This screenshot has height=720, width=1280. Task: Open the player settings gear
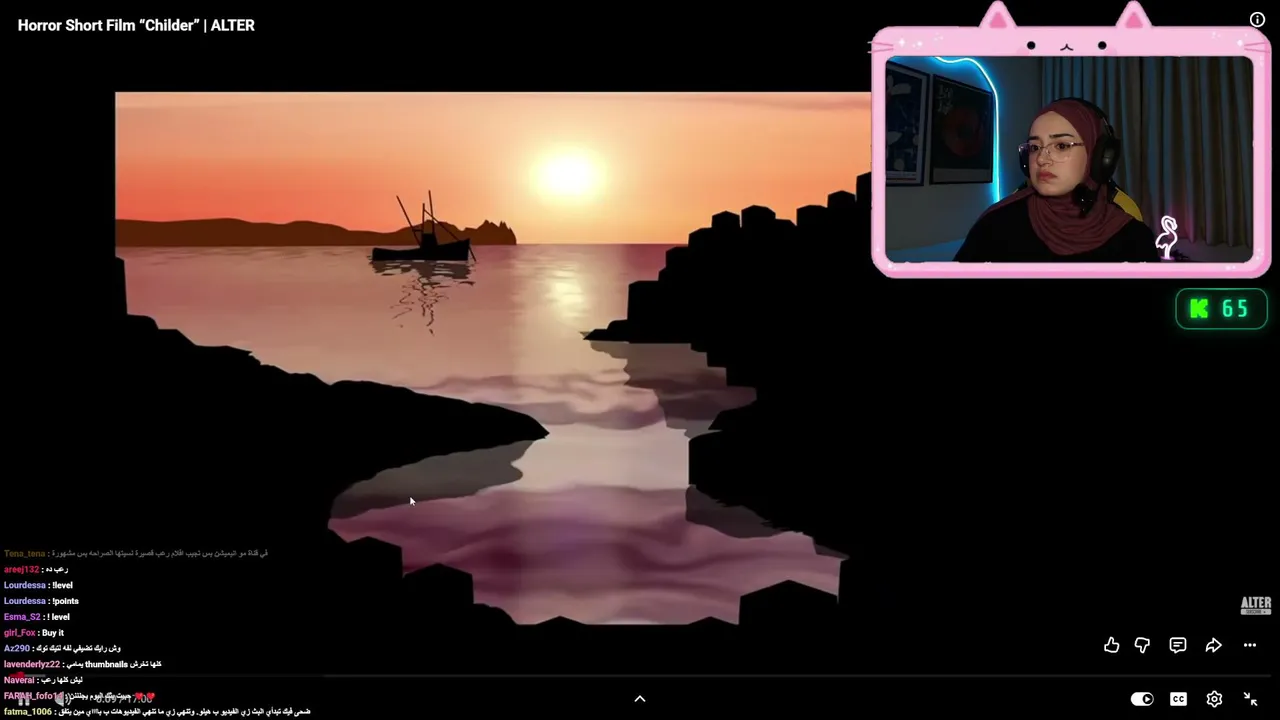1214,699
